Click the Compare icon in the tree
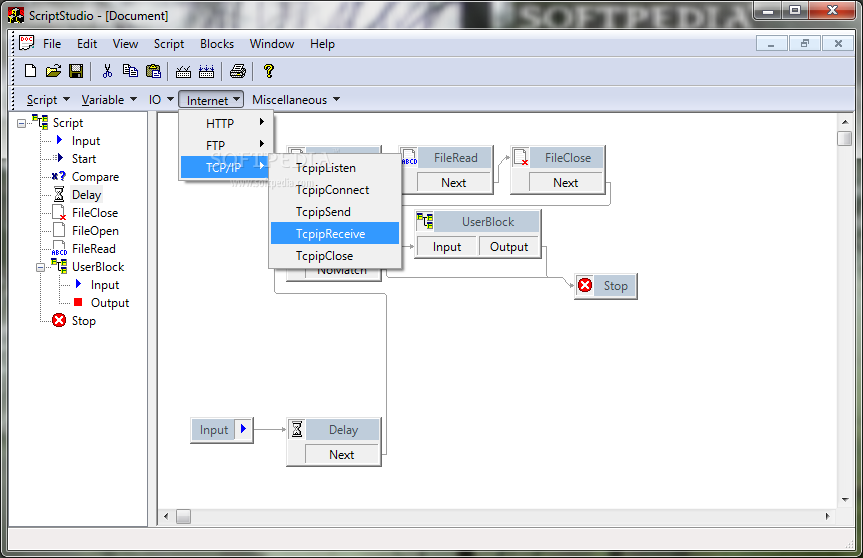863x558 pixels. (59, 176)
